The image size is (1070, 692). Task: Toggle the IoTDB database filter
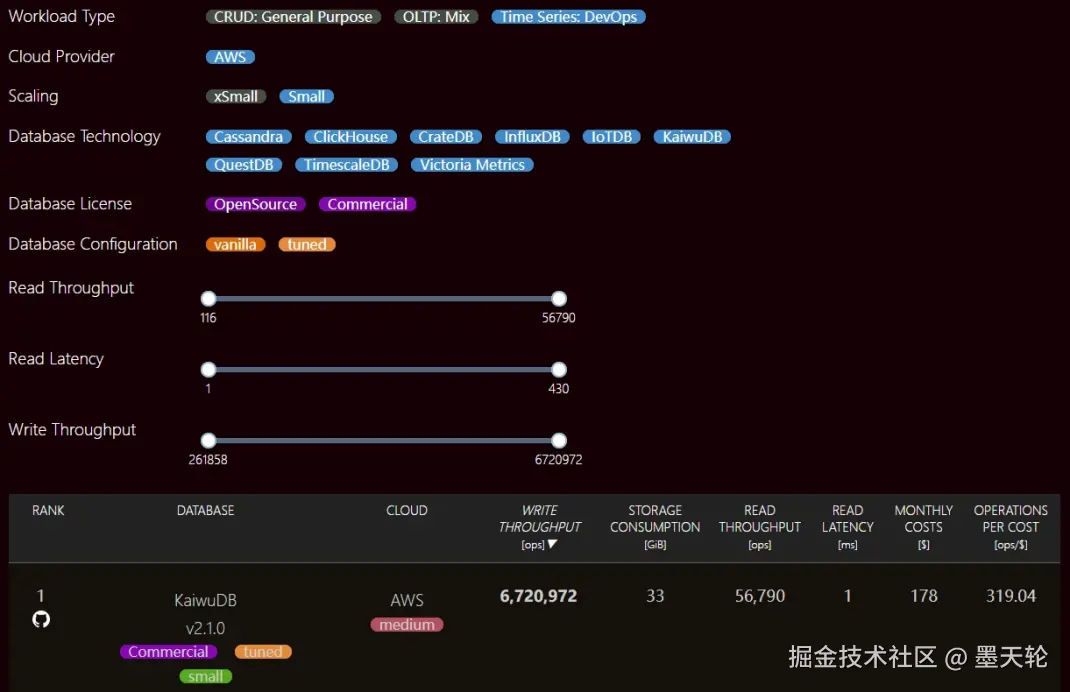[611, 136]
